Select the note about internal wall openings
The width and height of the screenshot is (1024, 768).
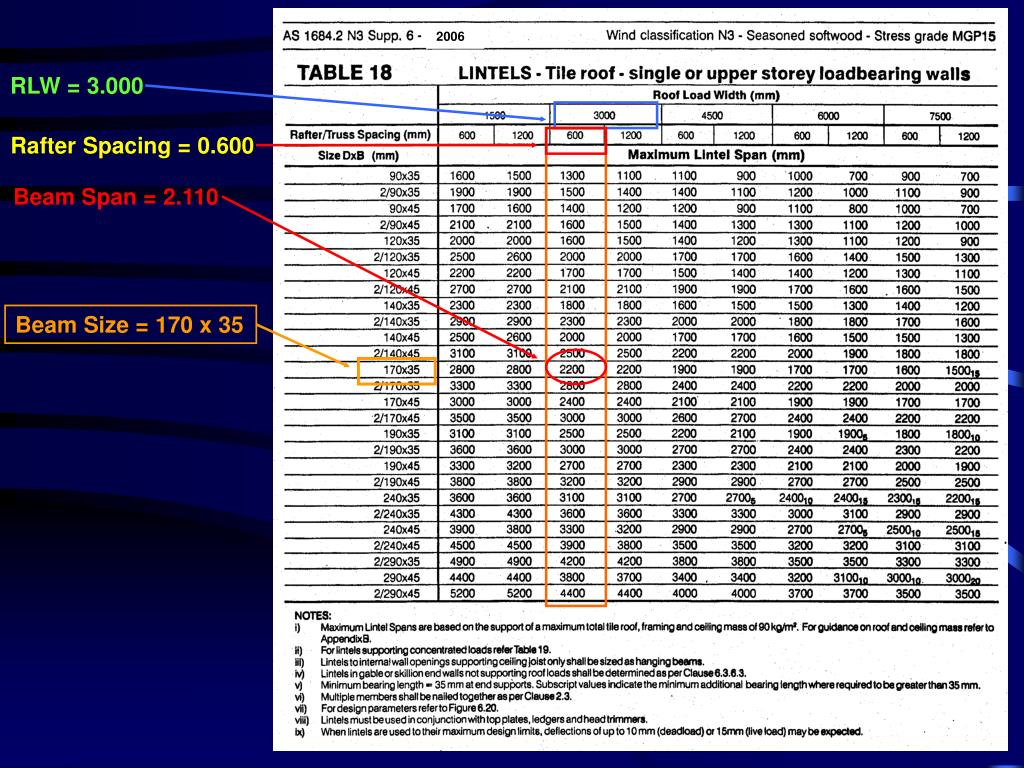pos(512,662)
